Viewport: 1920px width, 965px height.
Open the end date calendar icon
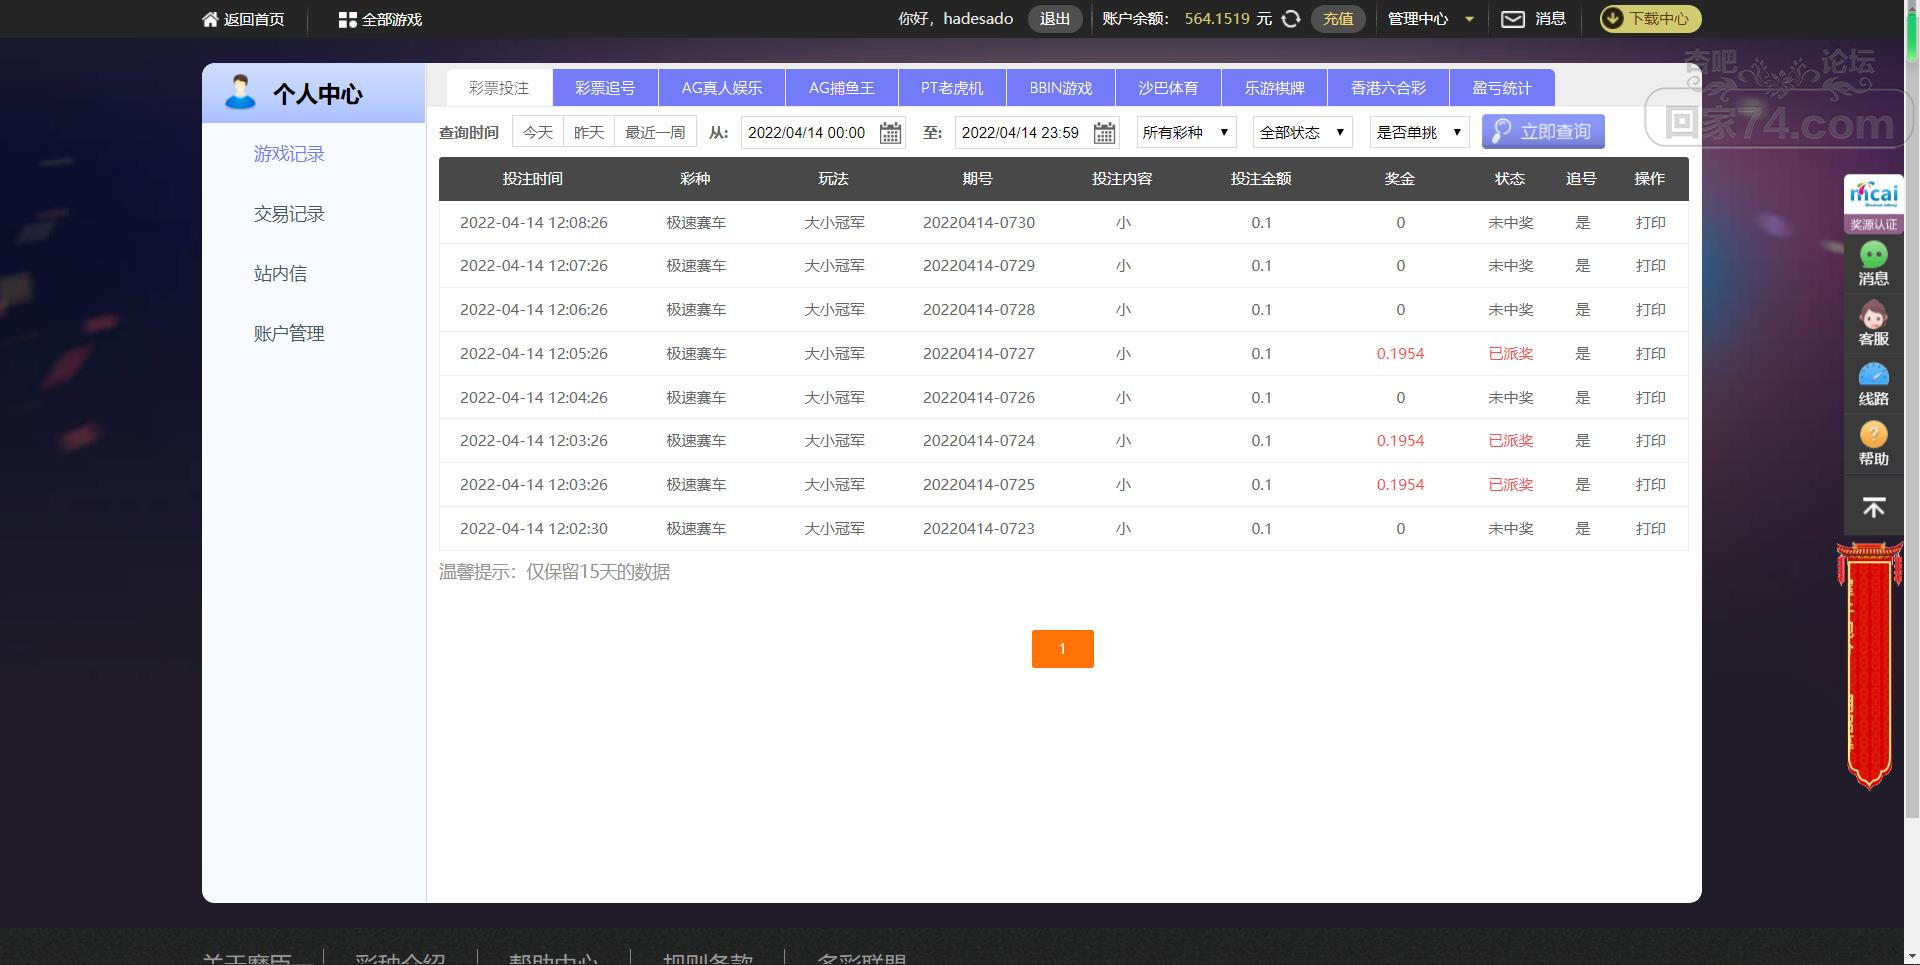tap(1104, 132)
